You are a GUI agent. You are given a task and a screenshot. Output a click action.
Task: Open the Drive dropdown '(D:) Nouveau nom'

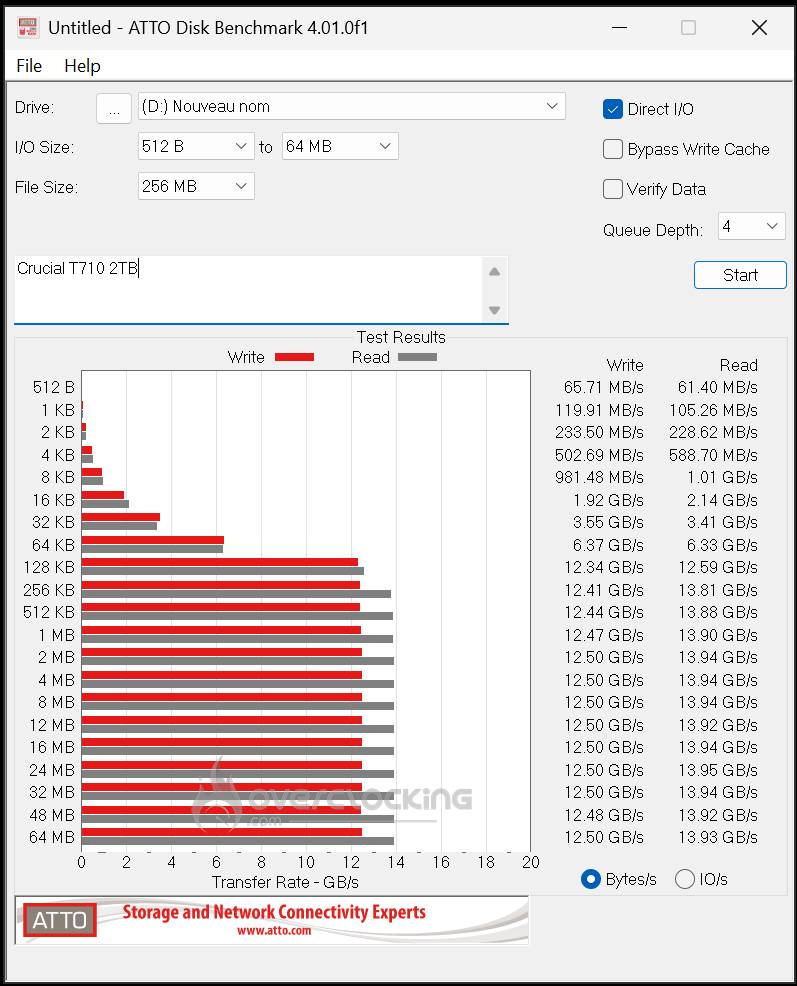pyautogui.click(x=352, y=106)
